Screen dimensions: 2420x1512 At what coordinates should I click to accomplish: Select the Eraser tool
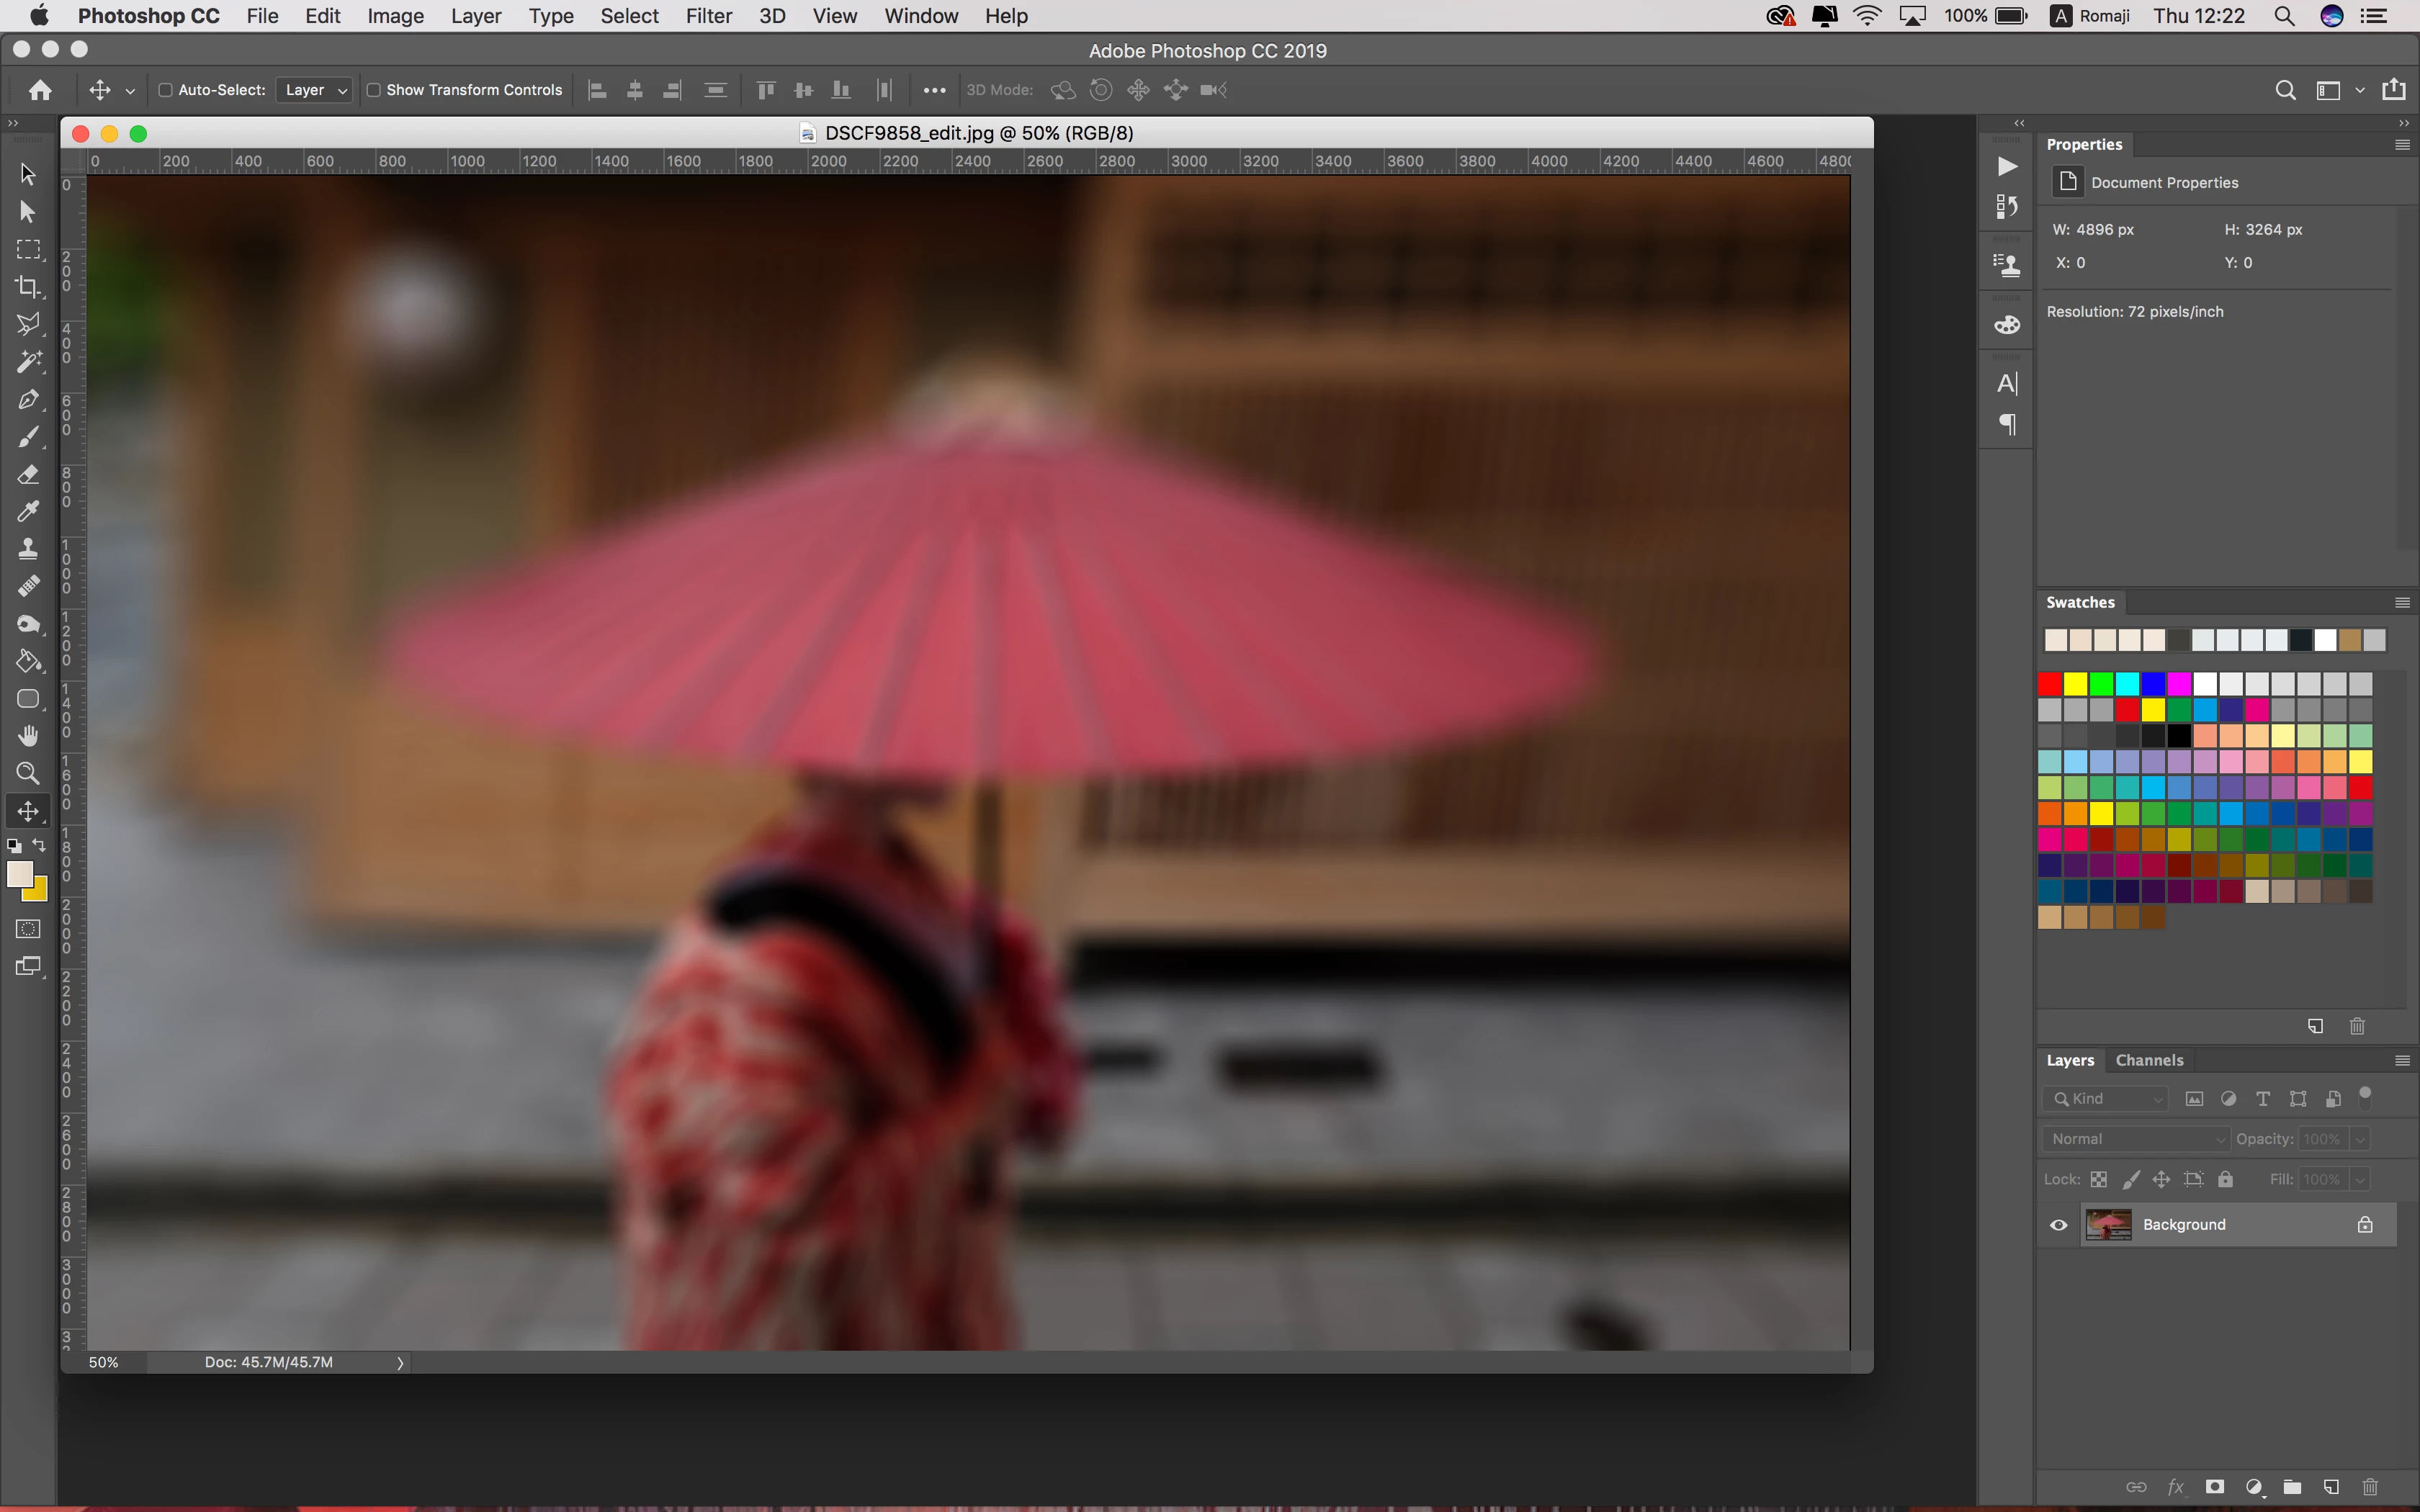[28, 474]
